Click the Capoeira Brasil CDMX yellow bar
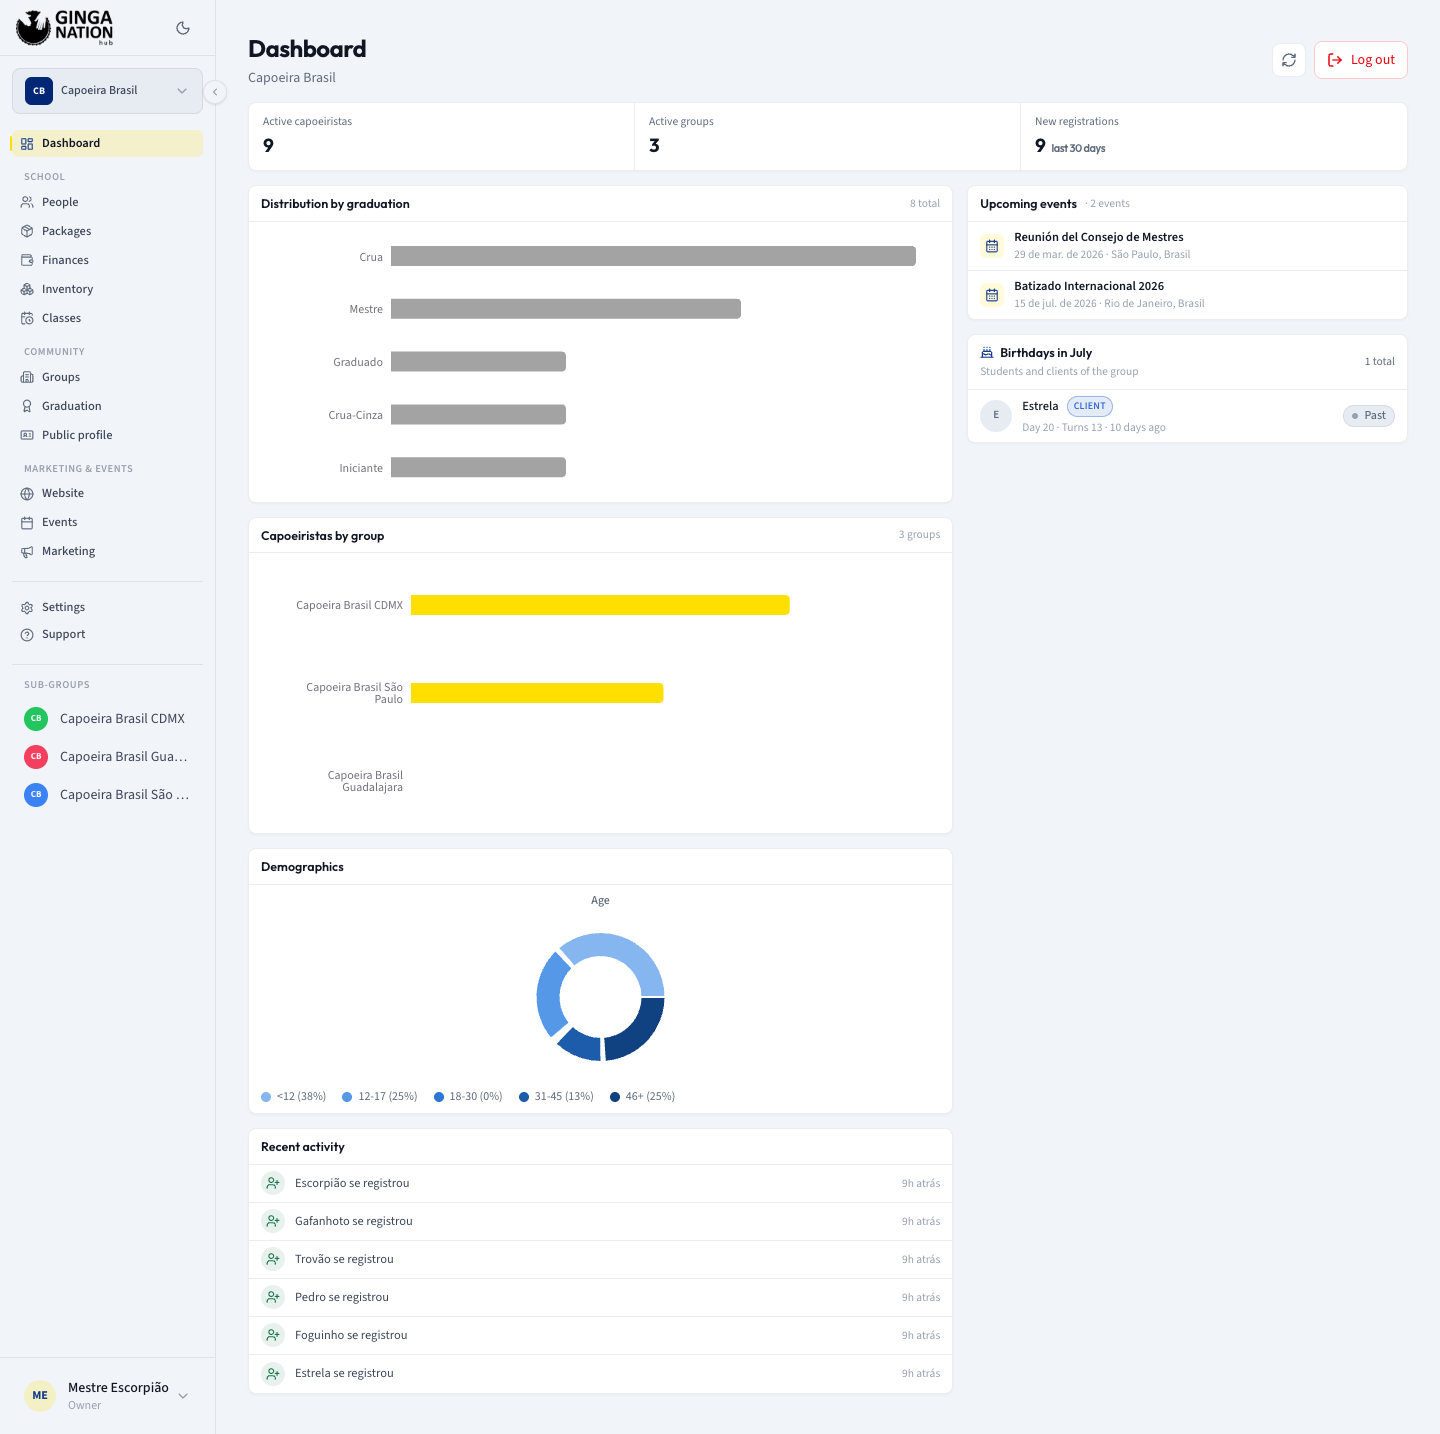Viewport: 1440px width, 1434px height. tap(600, 605)
